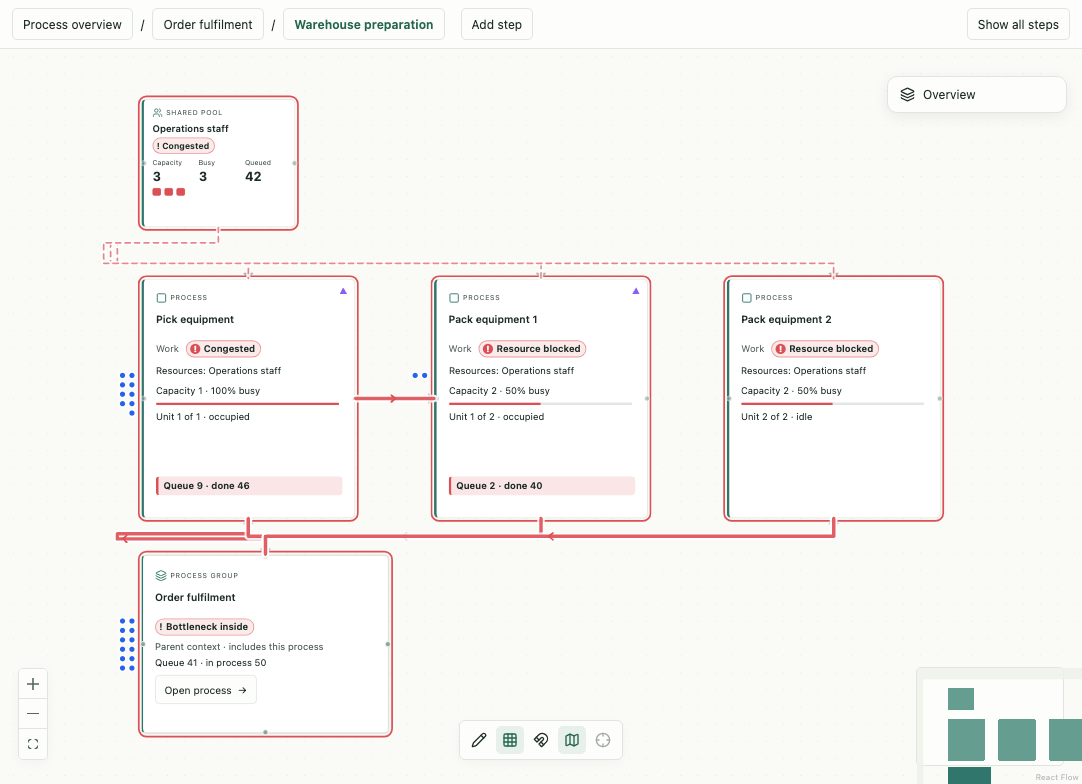Click the React Flow attribution link

pos(1056,777)
